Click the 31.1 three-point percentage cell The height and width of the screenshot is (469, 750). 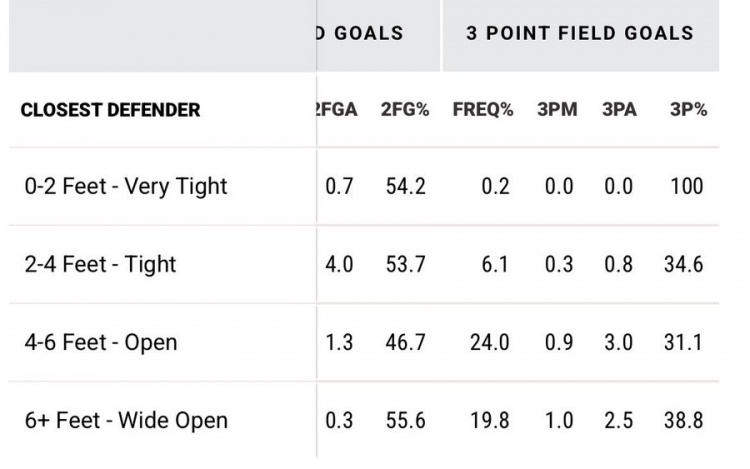683,342
